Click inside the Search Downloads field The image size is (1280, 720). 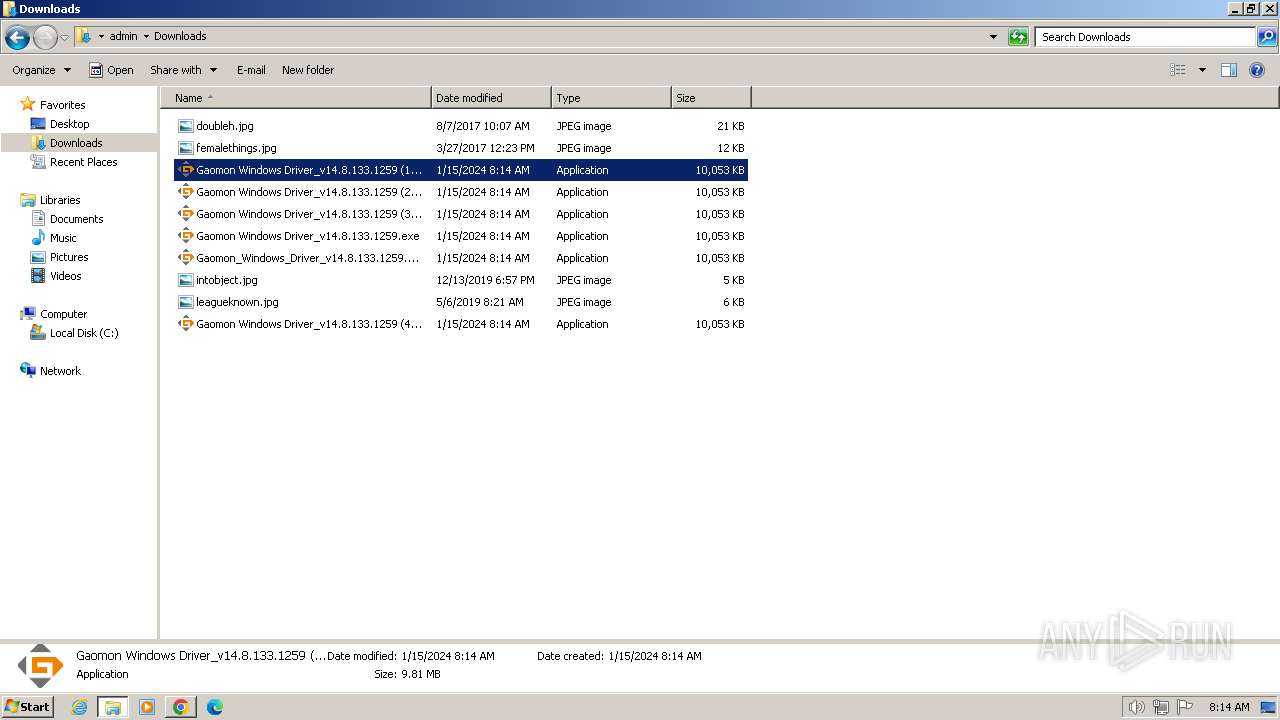[x=1145, y=37]
